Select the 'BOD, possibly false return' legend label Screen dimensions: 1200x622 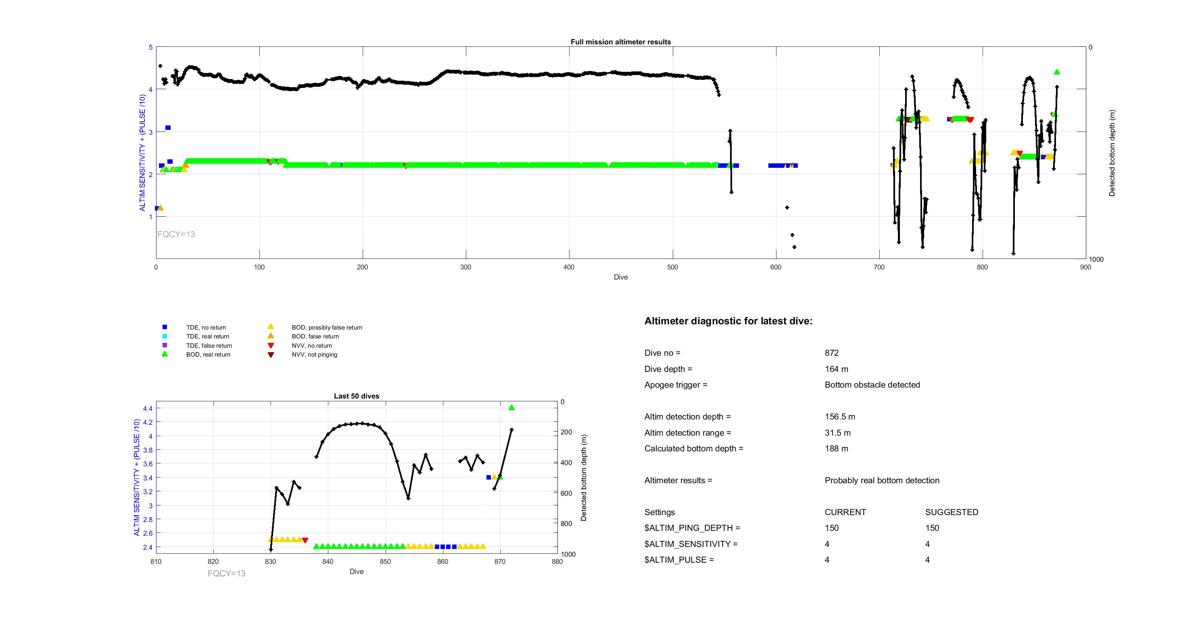327,327
